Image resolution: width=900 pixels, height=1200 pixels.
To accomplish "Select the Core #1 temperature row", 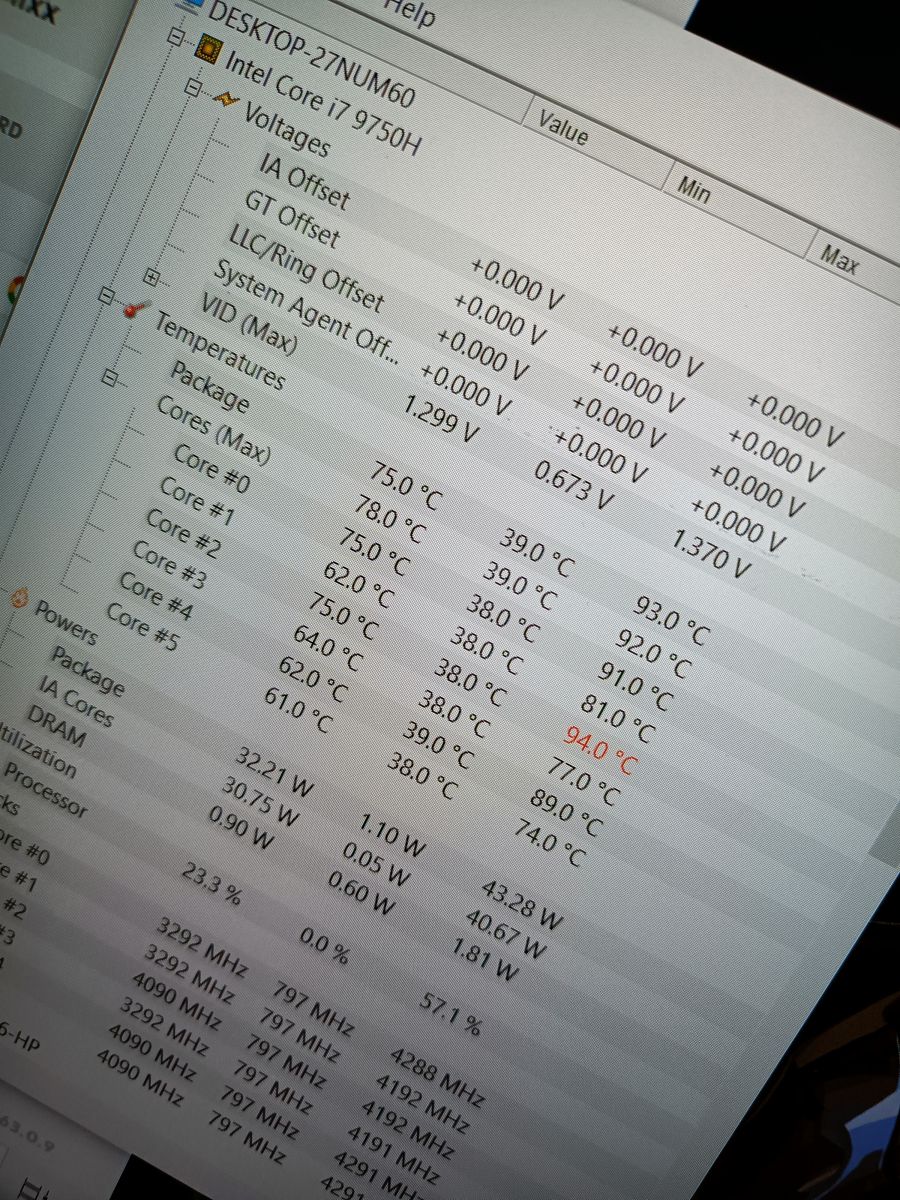I will (x=197, y=499).
